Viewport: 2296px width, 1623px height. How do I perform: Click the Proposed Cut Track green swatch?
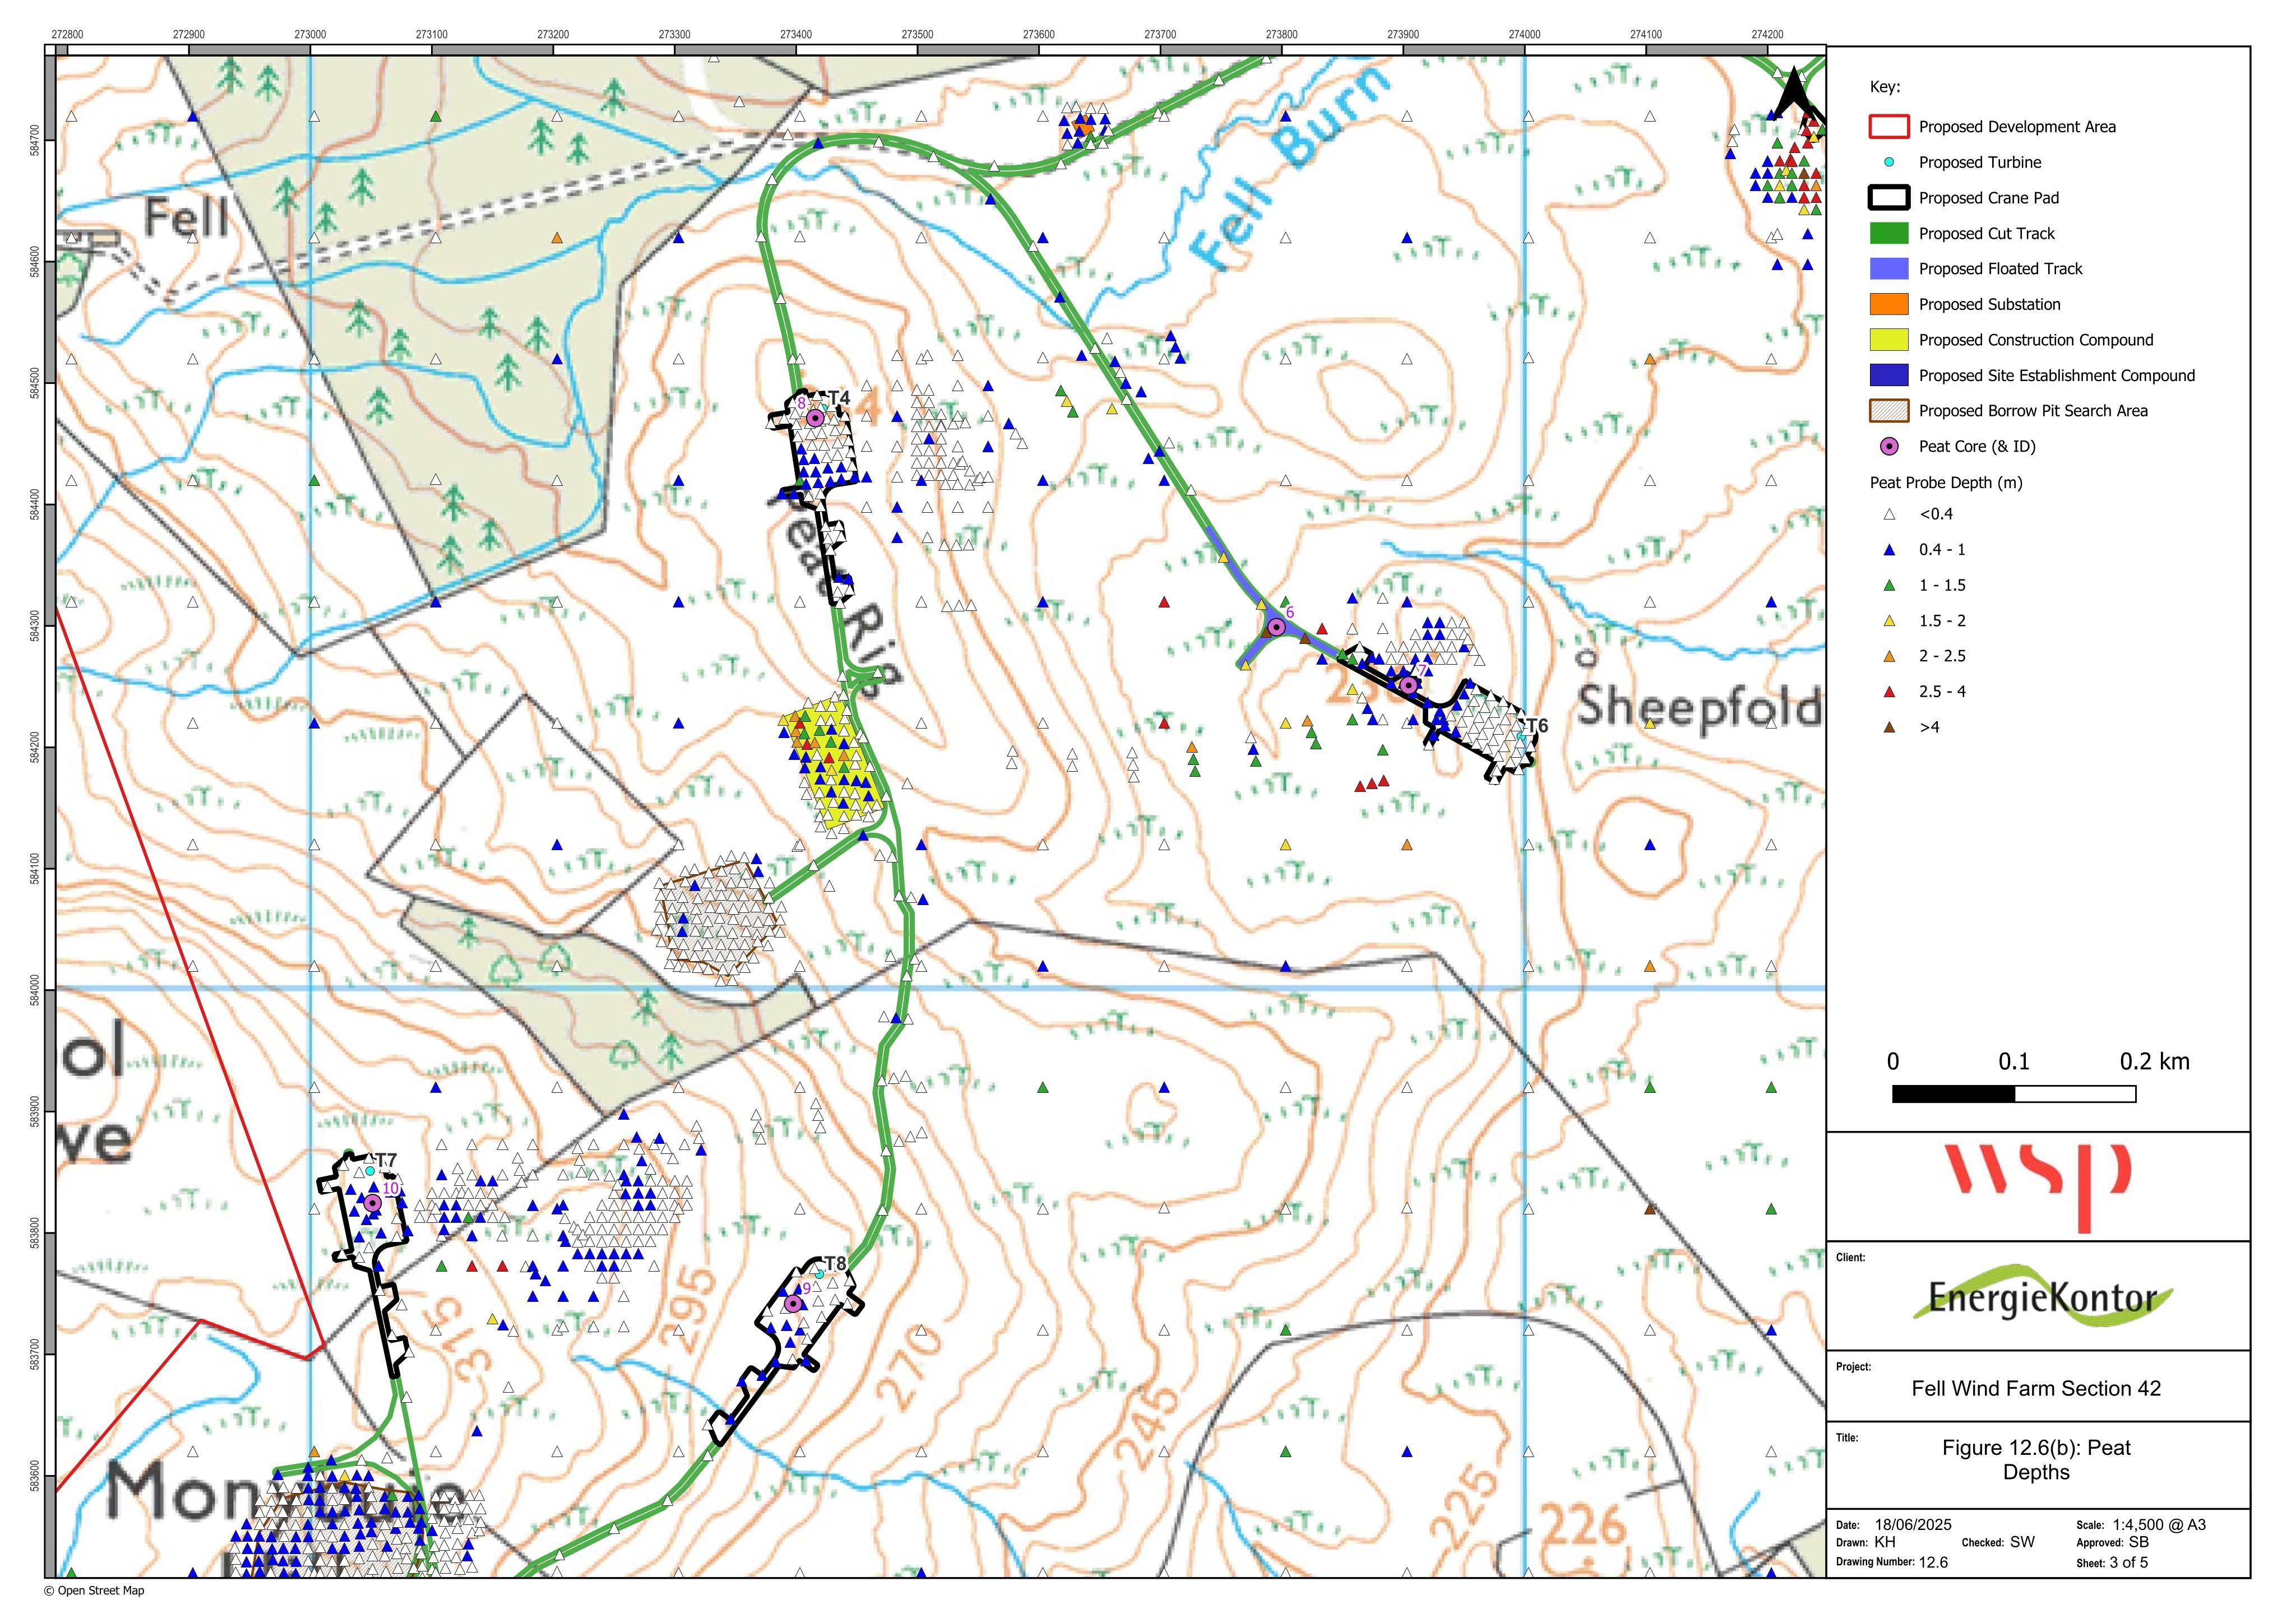click(1889, 233)
